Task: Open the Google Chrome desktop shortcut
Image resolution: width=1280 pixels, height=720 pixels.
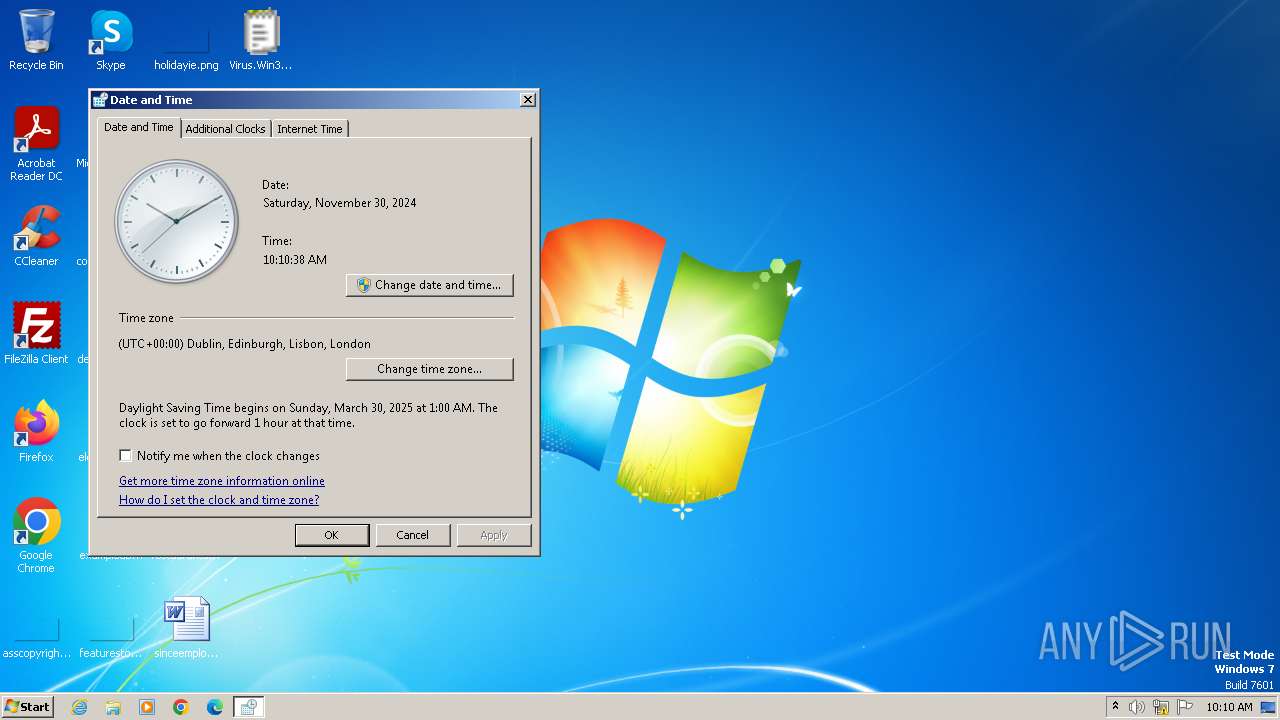Action: click(36, 535)
